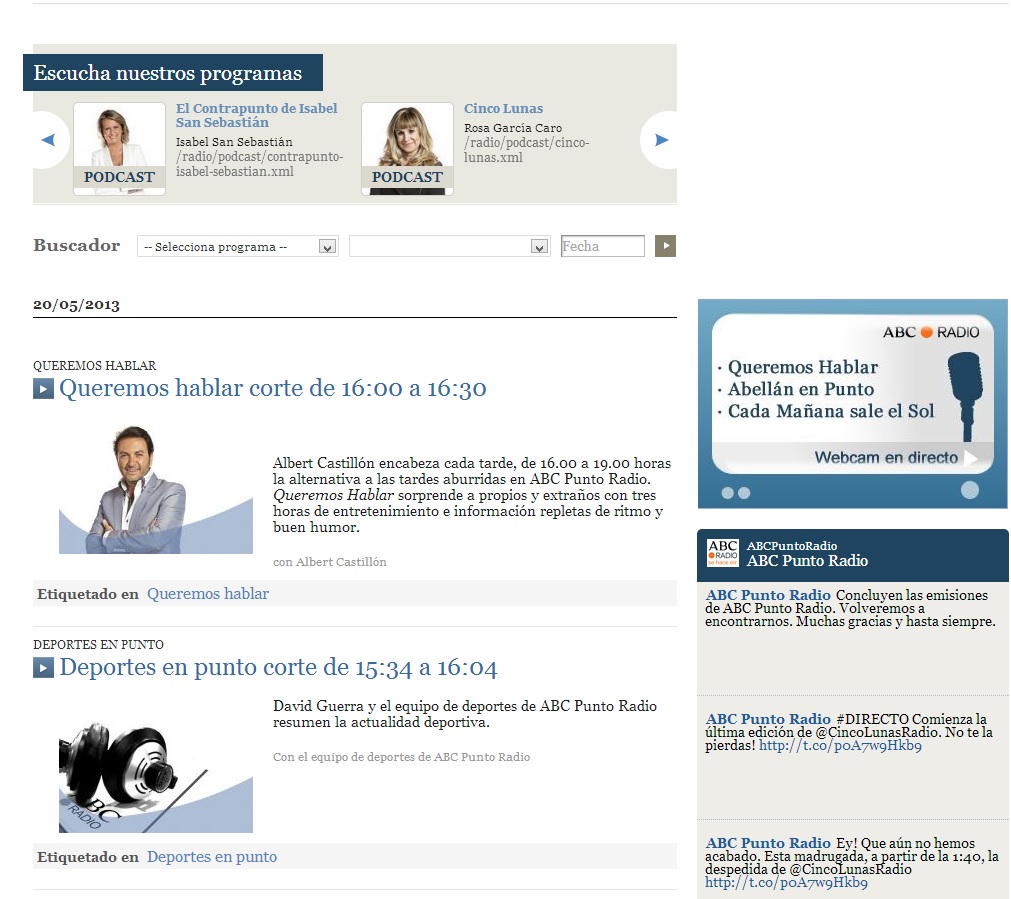Click Albert Castillón photo thumbnail

(x=155, y=490)
